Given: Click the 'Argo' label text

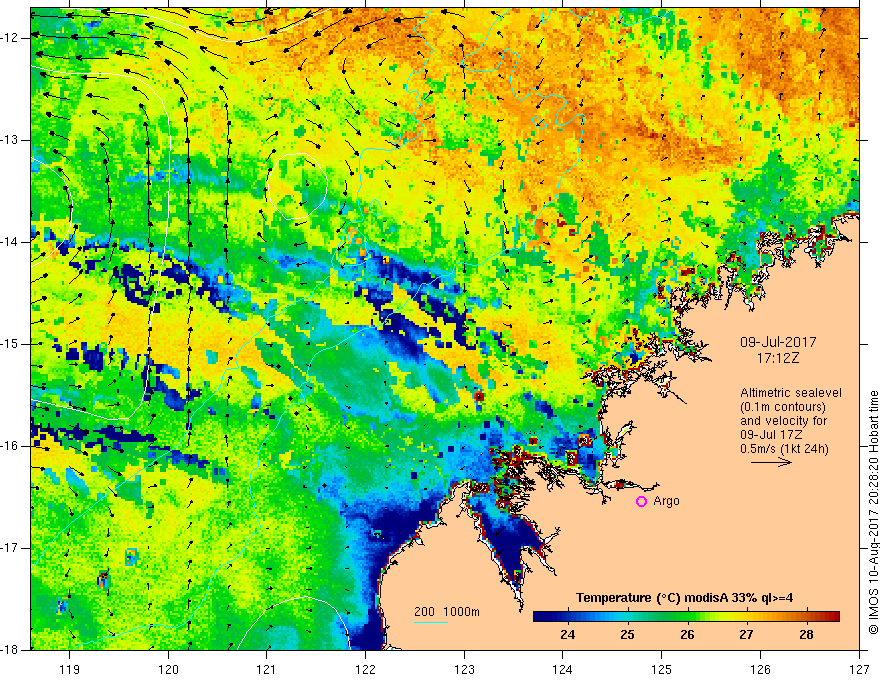Looking at the screenshot, I should pyautogui.click(x=666, y=501).
